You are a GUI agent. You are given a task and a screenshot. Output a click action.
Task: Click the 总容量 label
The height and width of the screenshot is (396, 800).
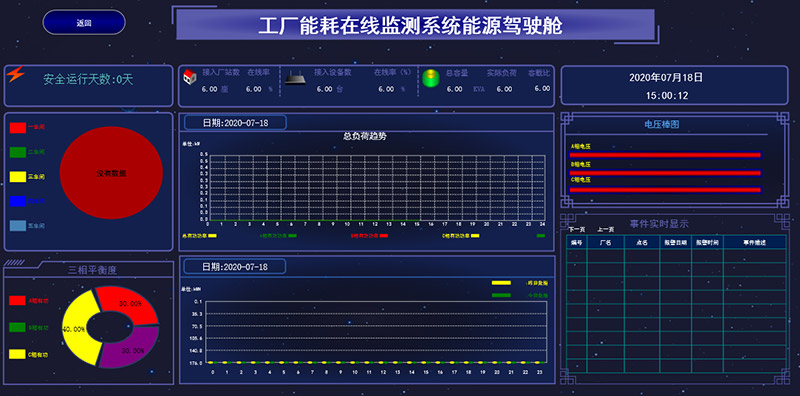click(x=457, y=73)
